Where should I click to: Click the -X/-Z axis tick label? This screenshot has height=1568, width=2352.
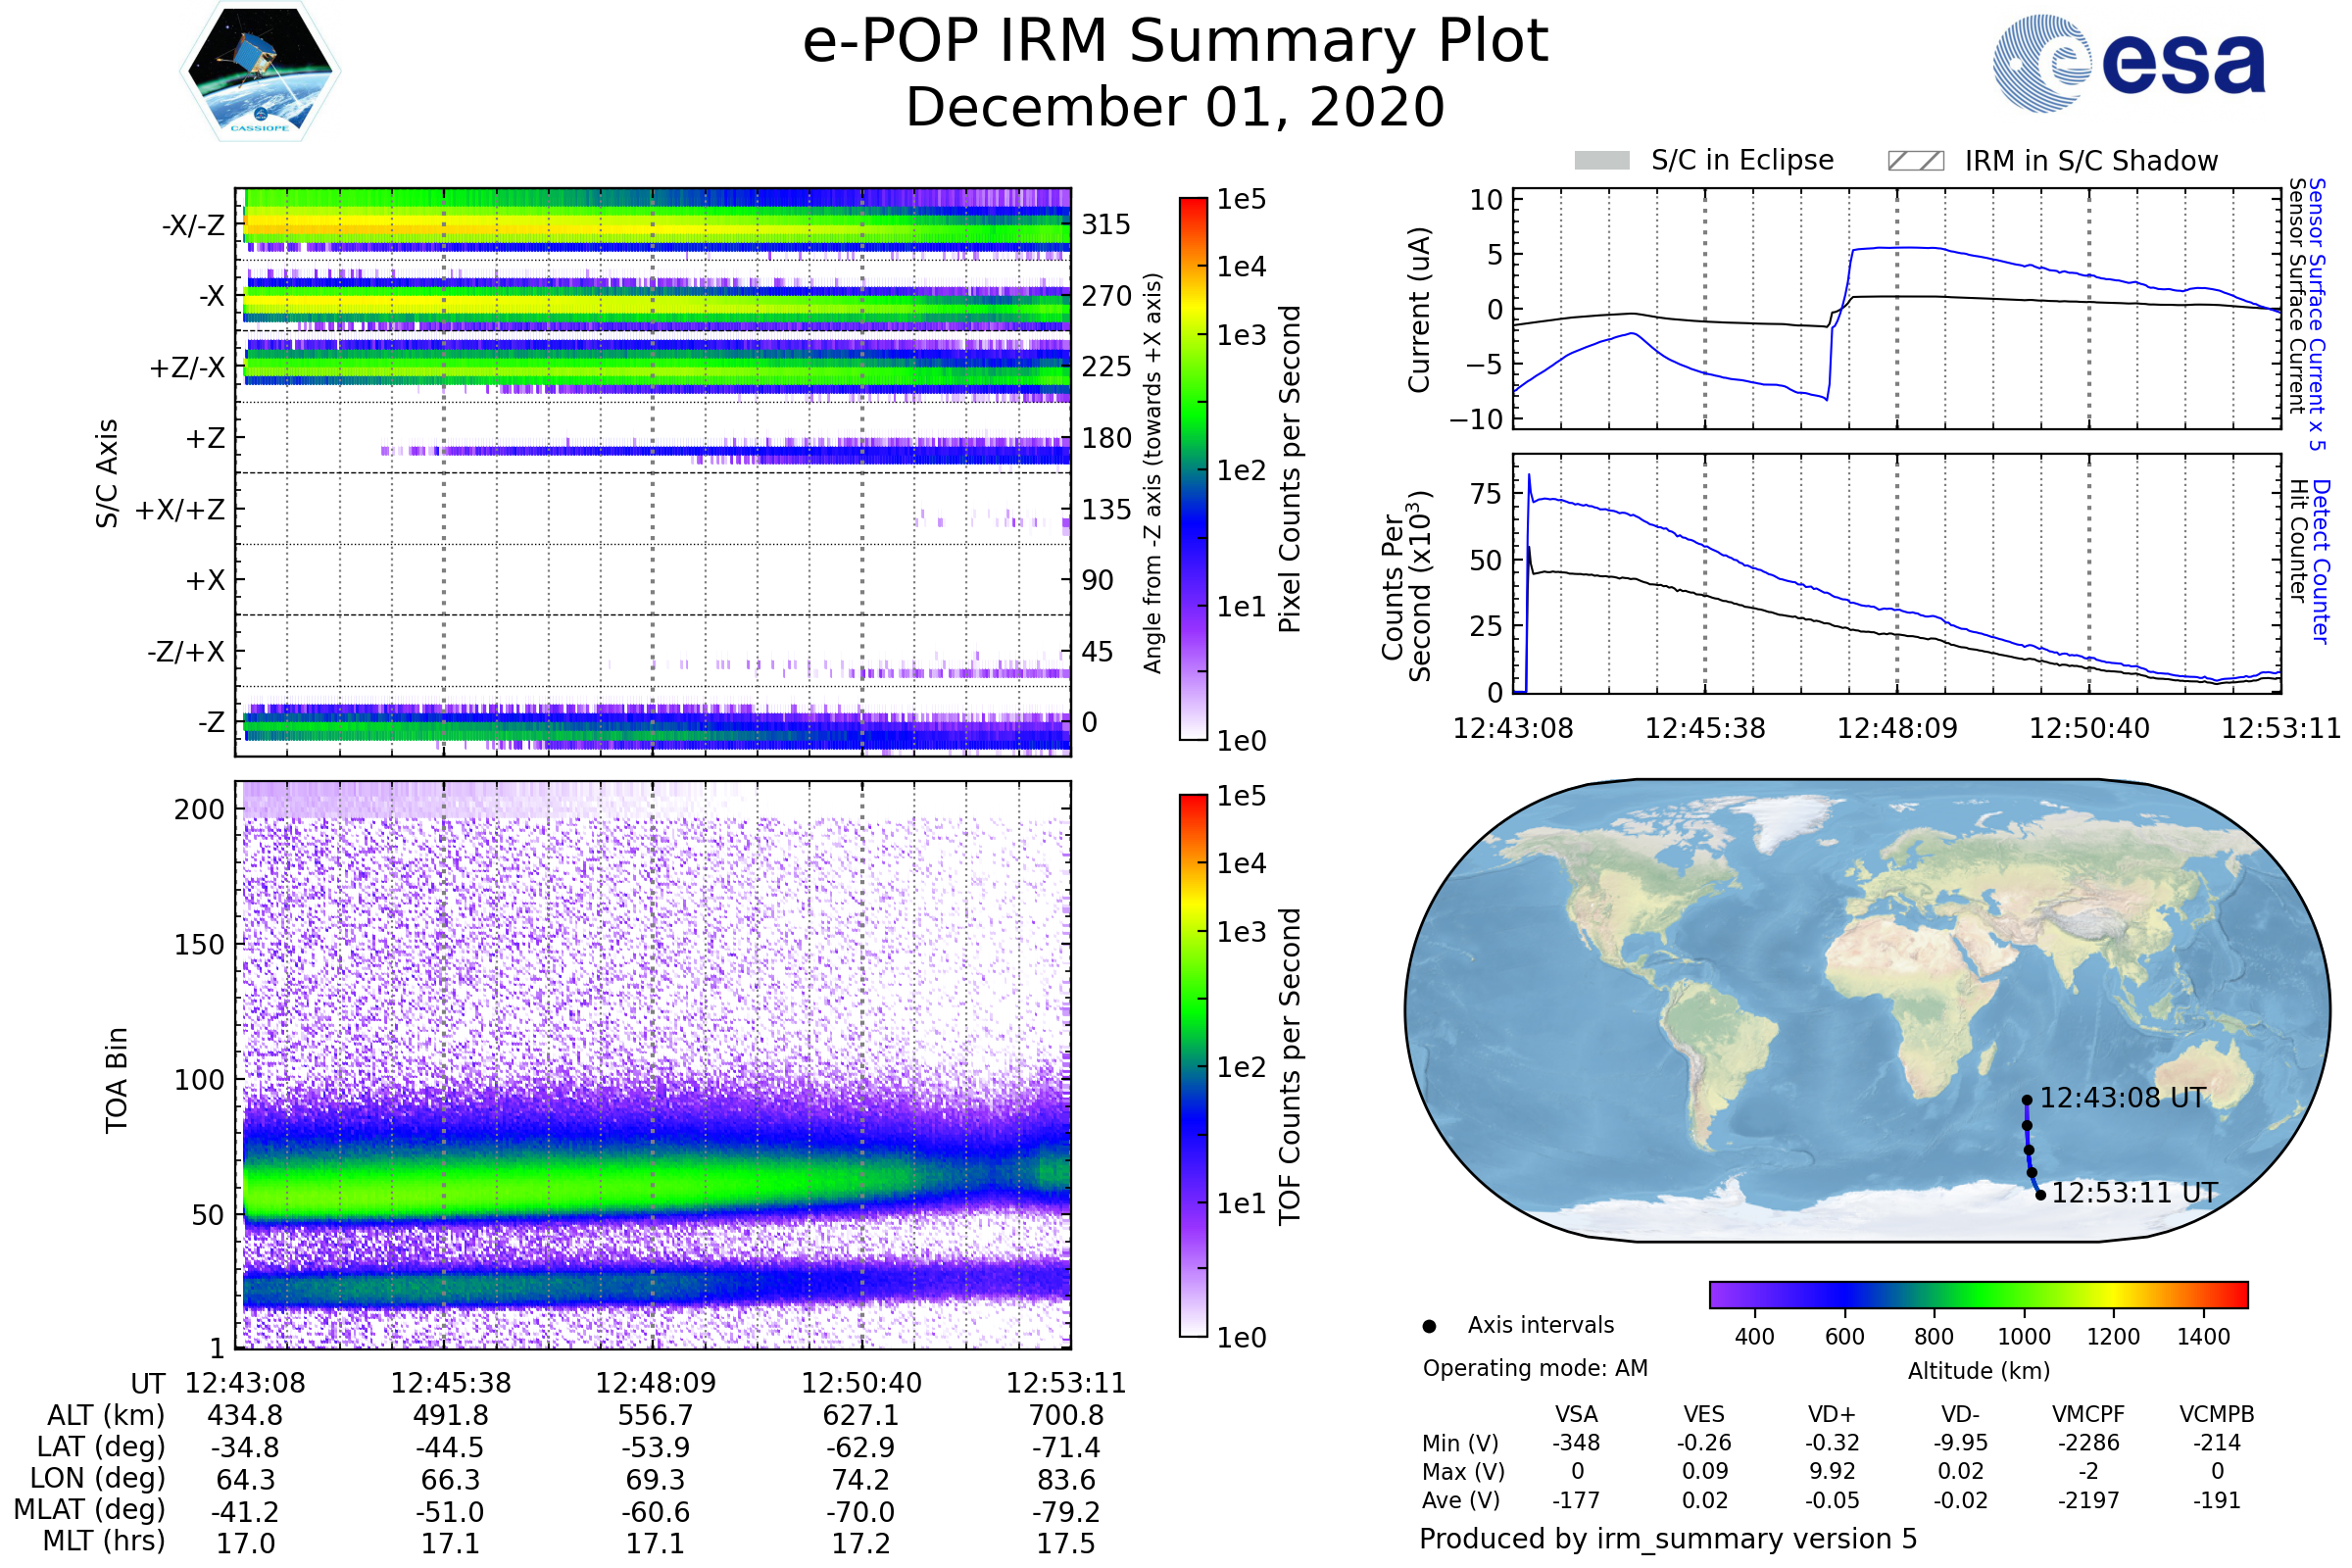(193, 225)
